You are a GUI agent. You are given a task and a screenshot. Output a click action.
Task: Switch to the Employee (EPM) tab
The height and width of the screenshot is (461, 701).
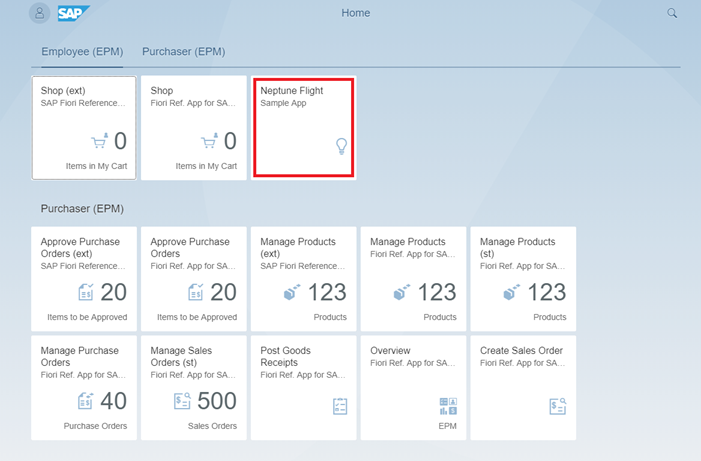82,51
